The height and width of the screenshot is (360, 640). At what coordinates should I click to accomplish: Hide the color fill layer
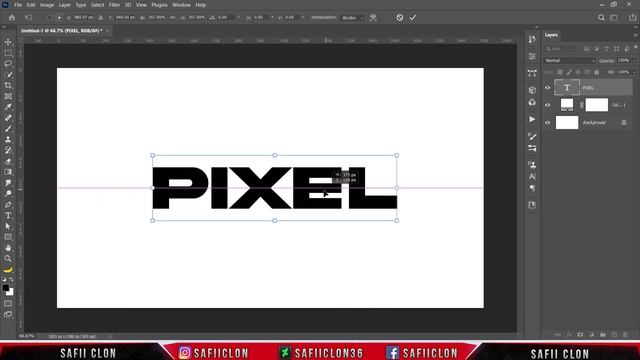(x=548, y=105)
